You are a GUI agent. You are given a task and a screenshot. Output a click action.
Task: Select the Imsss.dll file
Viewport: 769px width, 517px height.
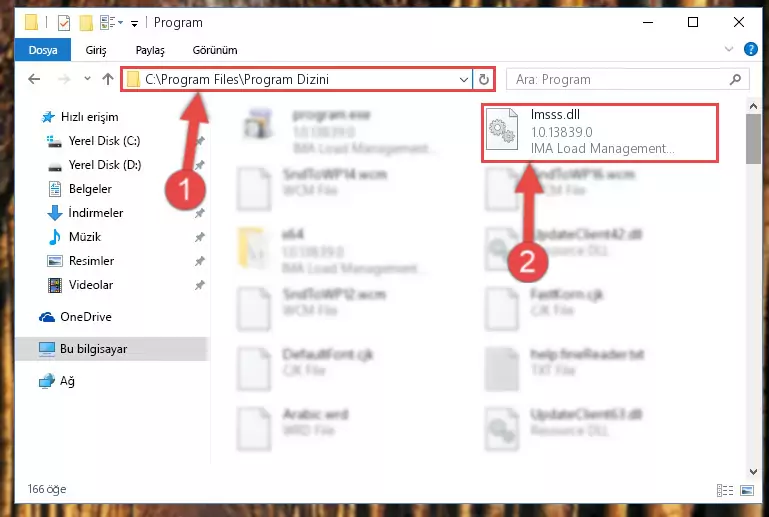[x=600, y=132]
